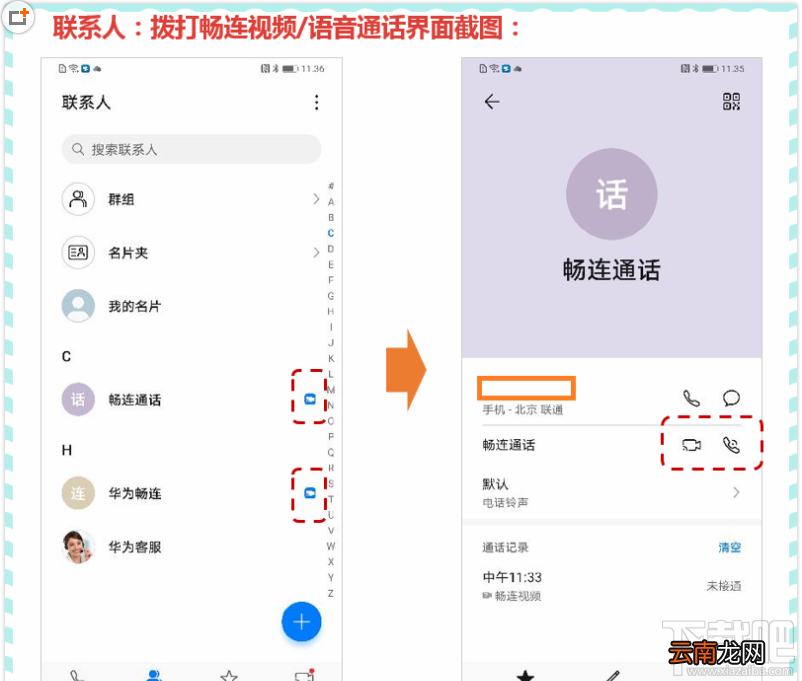The height and width of the screenshot is (681, 802).
Task: Call the mobile number with the phone icon
Action: click(692, 398)
